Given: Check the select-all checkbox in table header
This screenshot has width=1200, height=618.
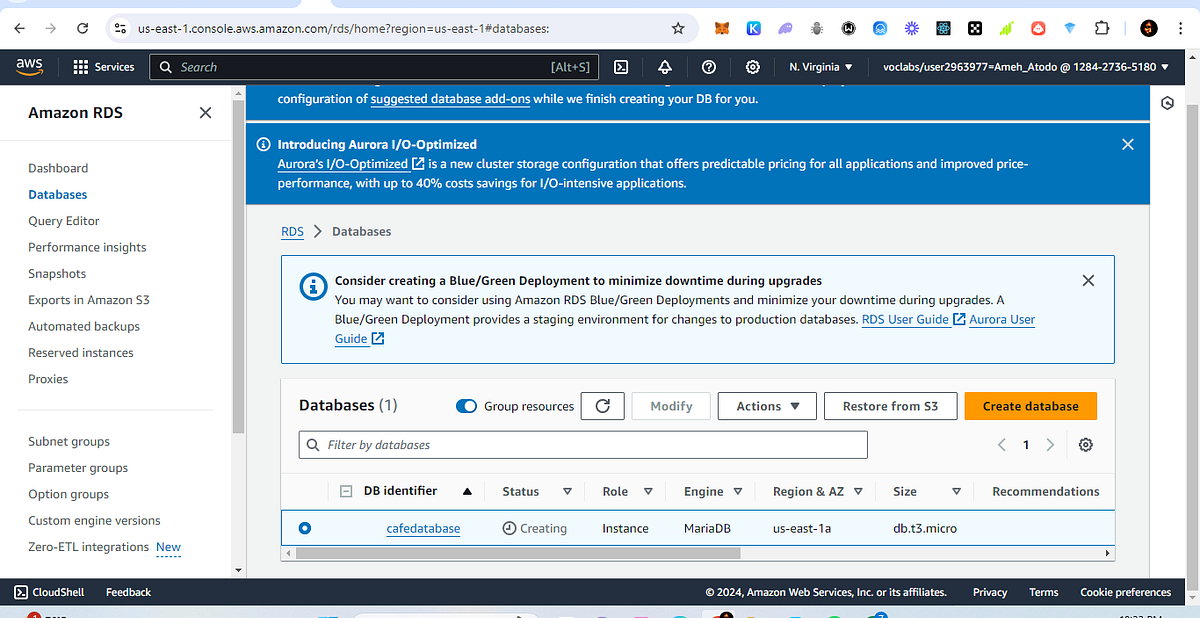Looking at the screenshot, I should (345, 490).
